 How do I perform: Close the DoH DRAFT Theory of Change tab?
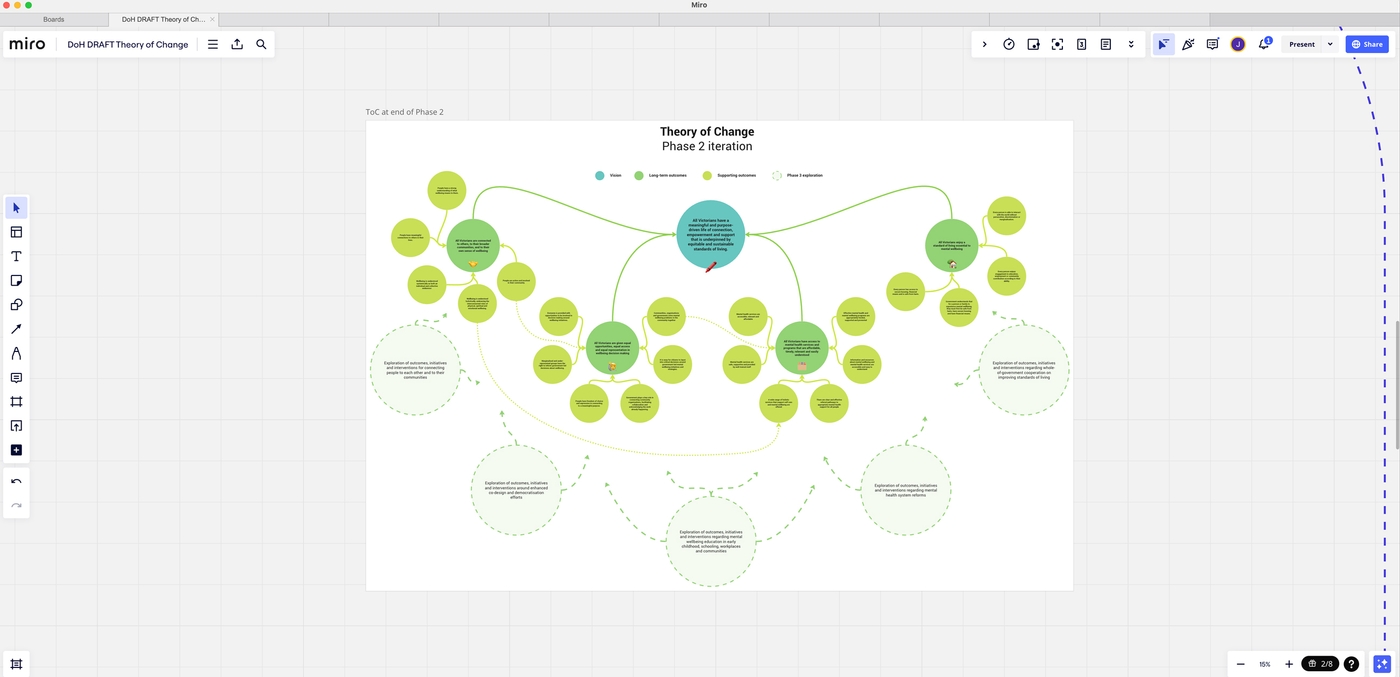(212, 19)
